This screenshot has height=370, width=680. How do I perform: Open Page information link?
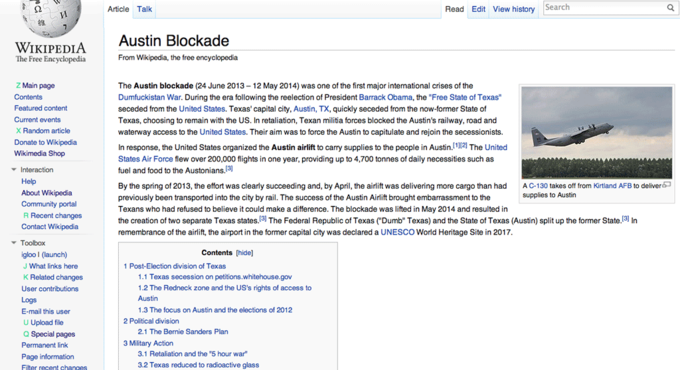(x=48, y=357)
